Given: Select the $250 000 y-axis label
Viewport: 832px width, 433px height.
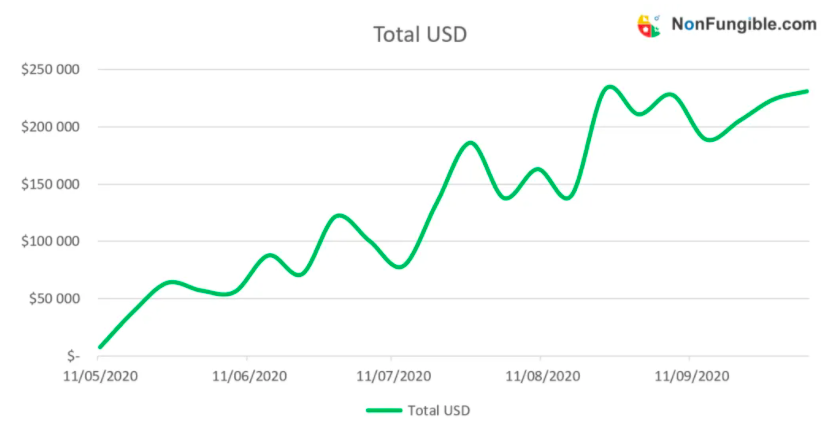Looking at the screenshot, I should pyautogui.click(x=49, y=70).
